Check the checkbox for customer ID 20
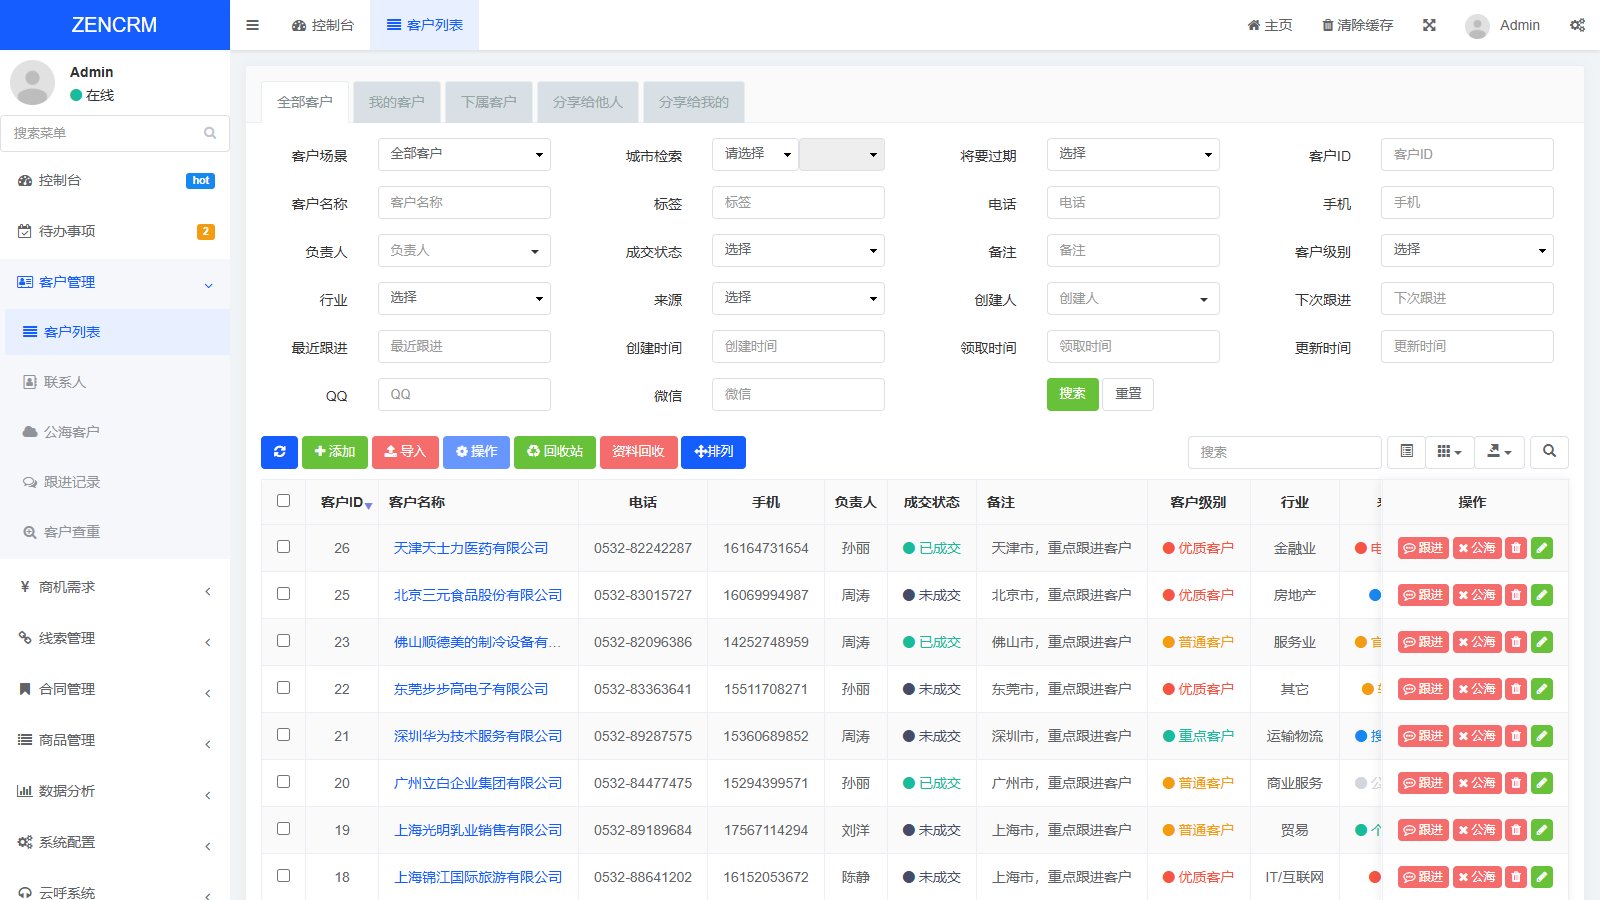 (284, 782)
